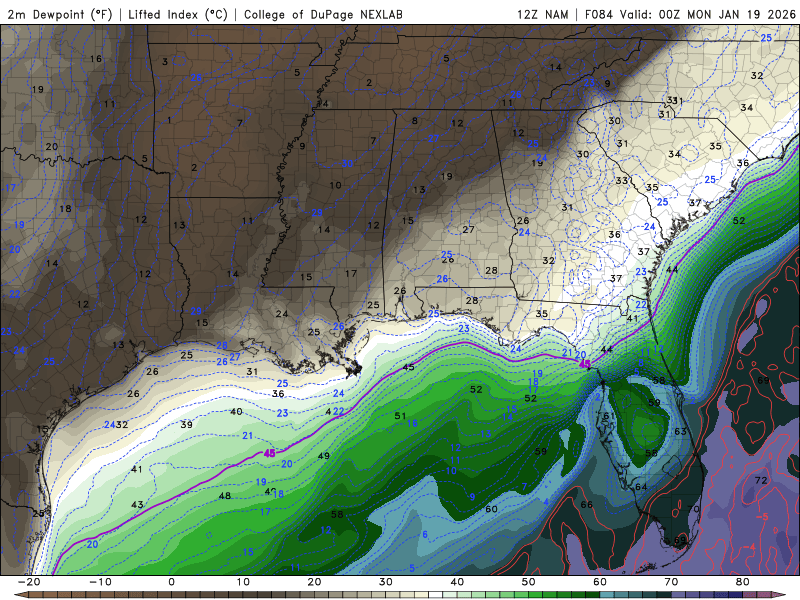Click the red "-4" lifted index contour label
The height and width of the screenshot is (600, 800).
pos(749,547)
